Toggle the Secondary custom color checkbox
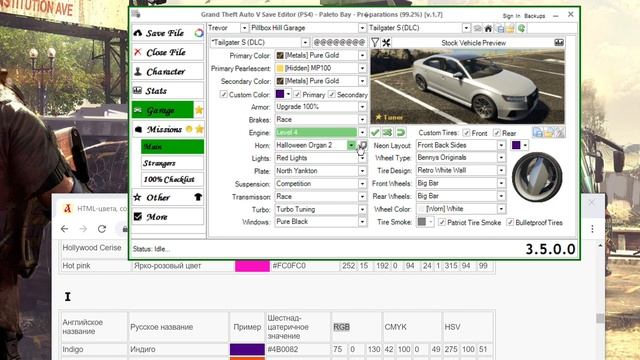640x360 pixels. coord(332,94)
